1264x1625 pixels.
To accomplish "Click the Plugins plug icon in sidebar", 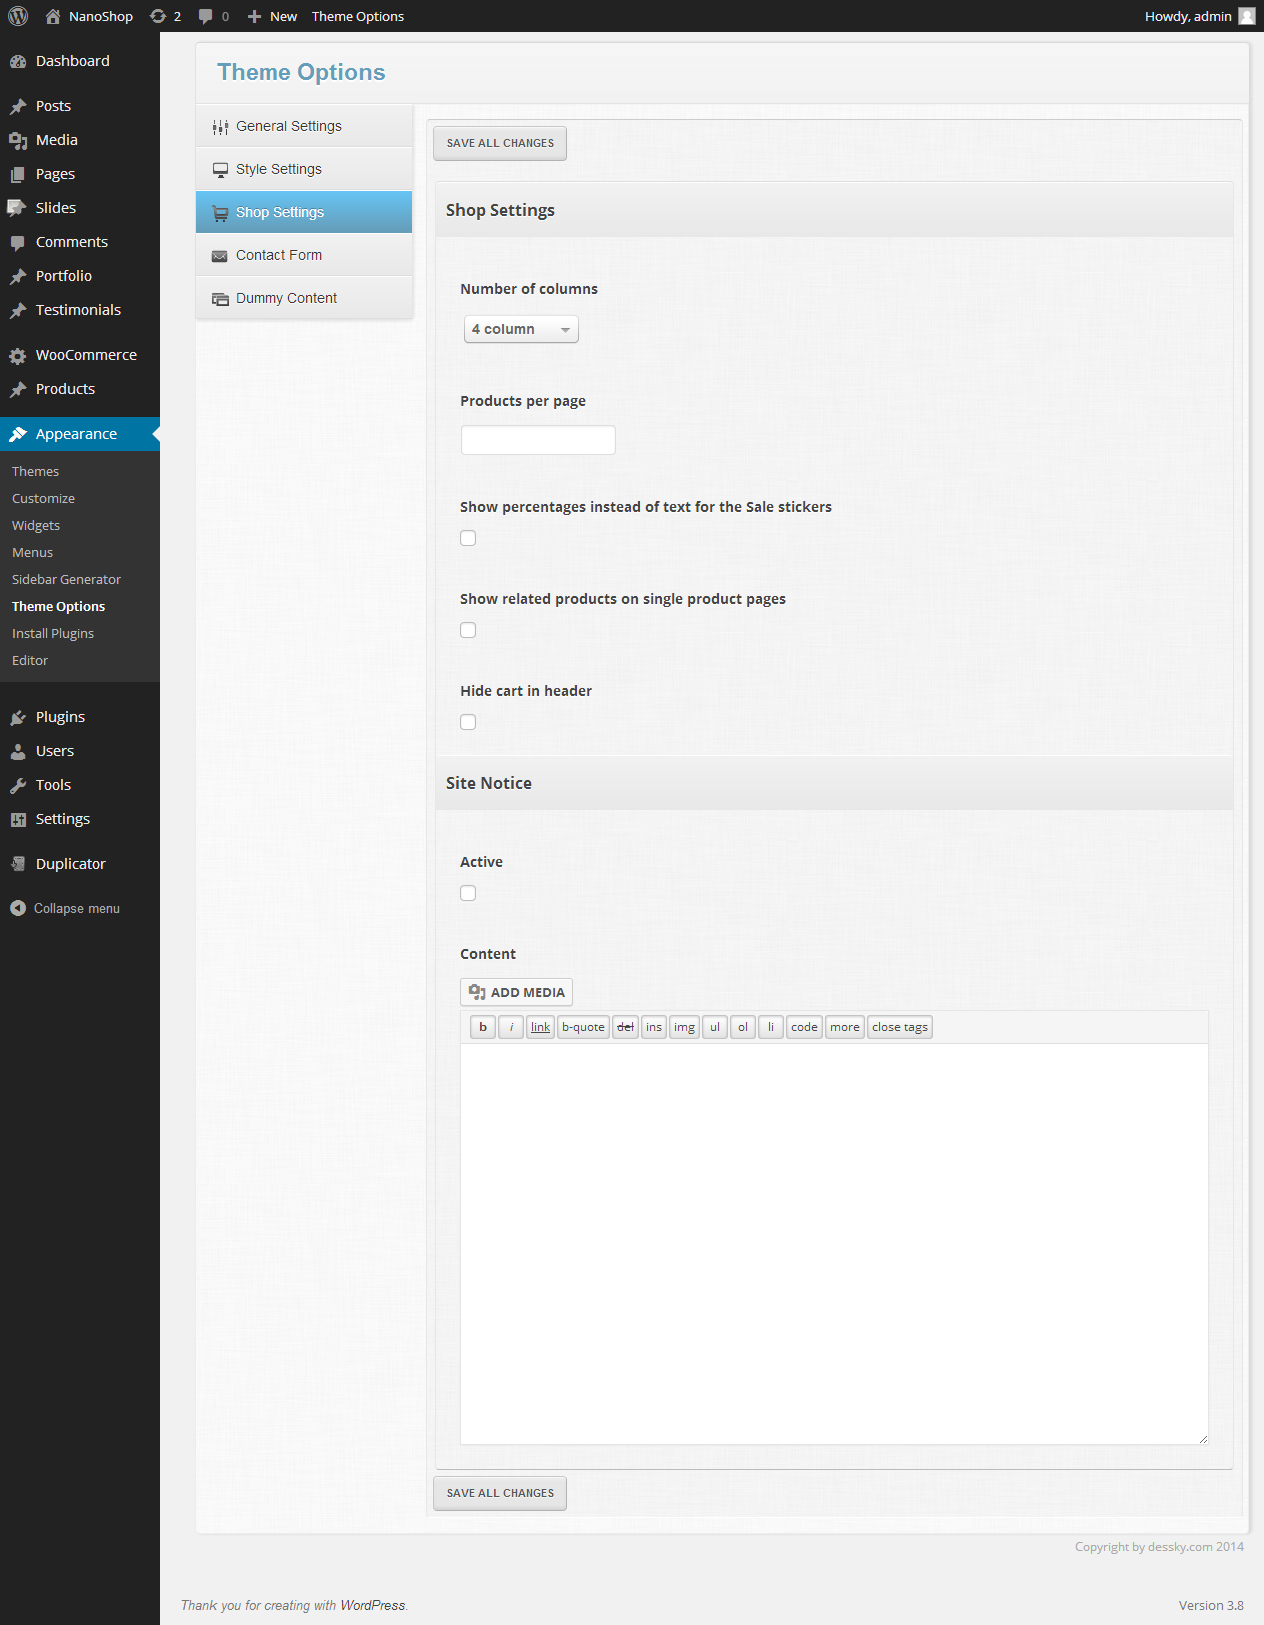I will coord(18,718).
